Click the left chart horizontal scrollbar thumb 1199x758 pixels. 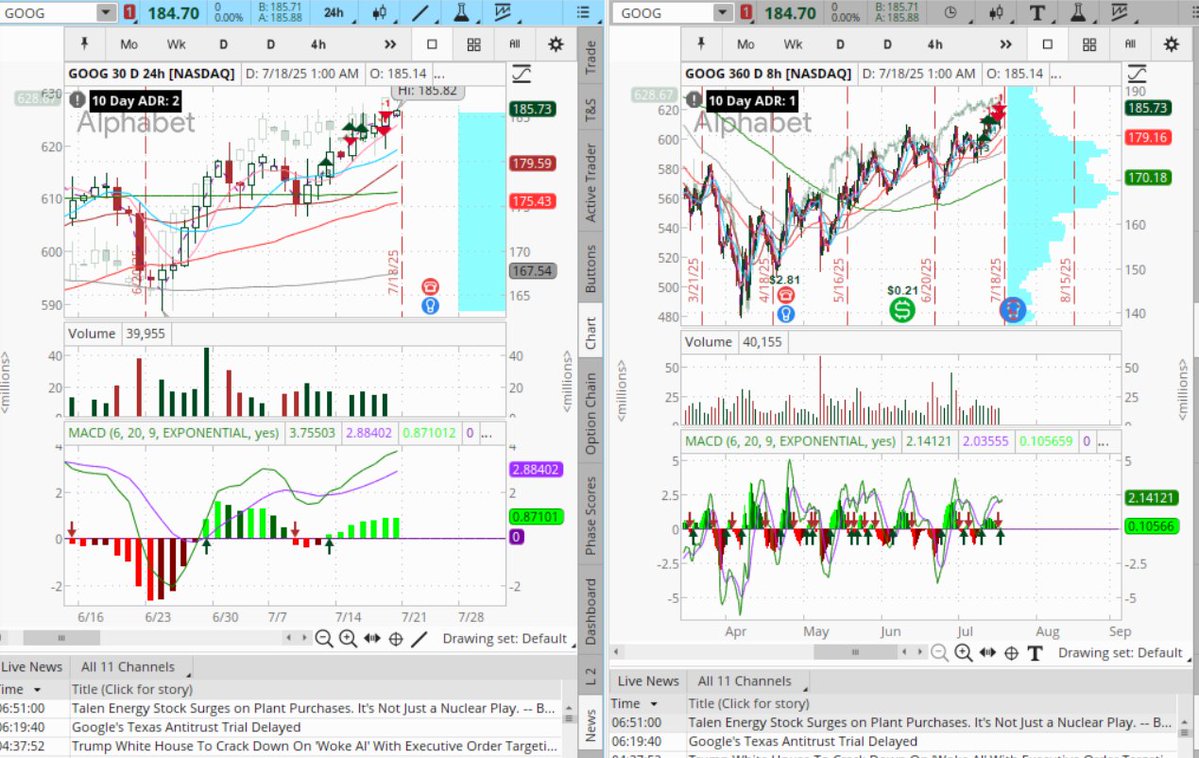point(61,638)
